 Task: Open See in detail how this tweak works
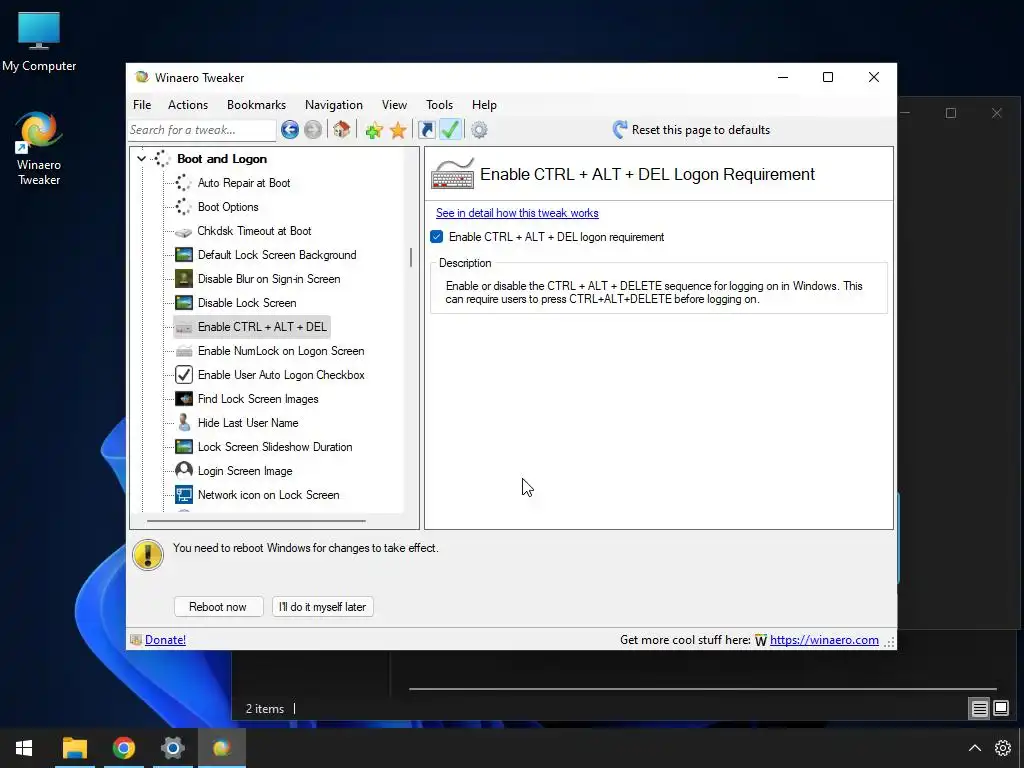click(517, 213)
